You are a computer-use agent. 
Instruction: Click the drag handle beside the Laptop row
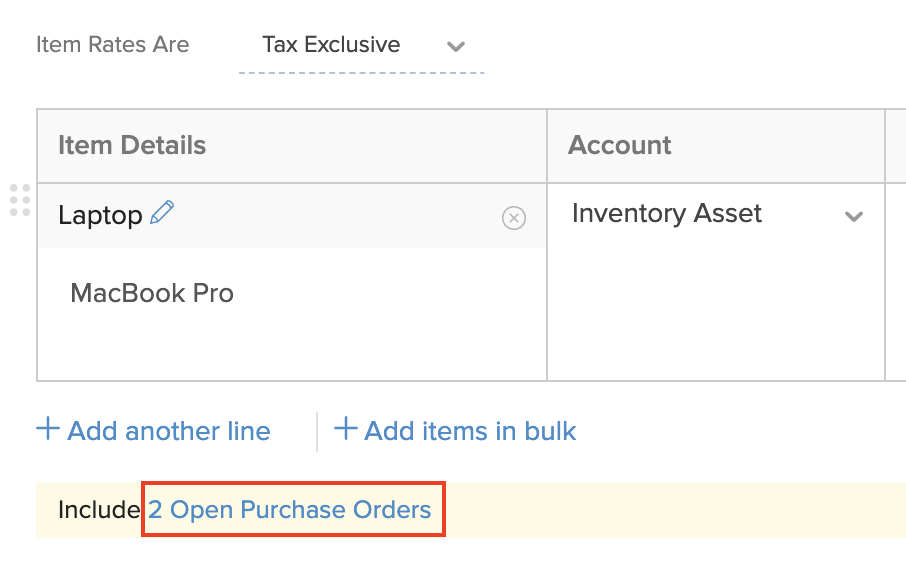click(x=18, y=201)
